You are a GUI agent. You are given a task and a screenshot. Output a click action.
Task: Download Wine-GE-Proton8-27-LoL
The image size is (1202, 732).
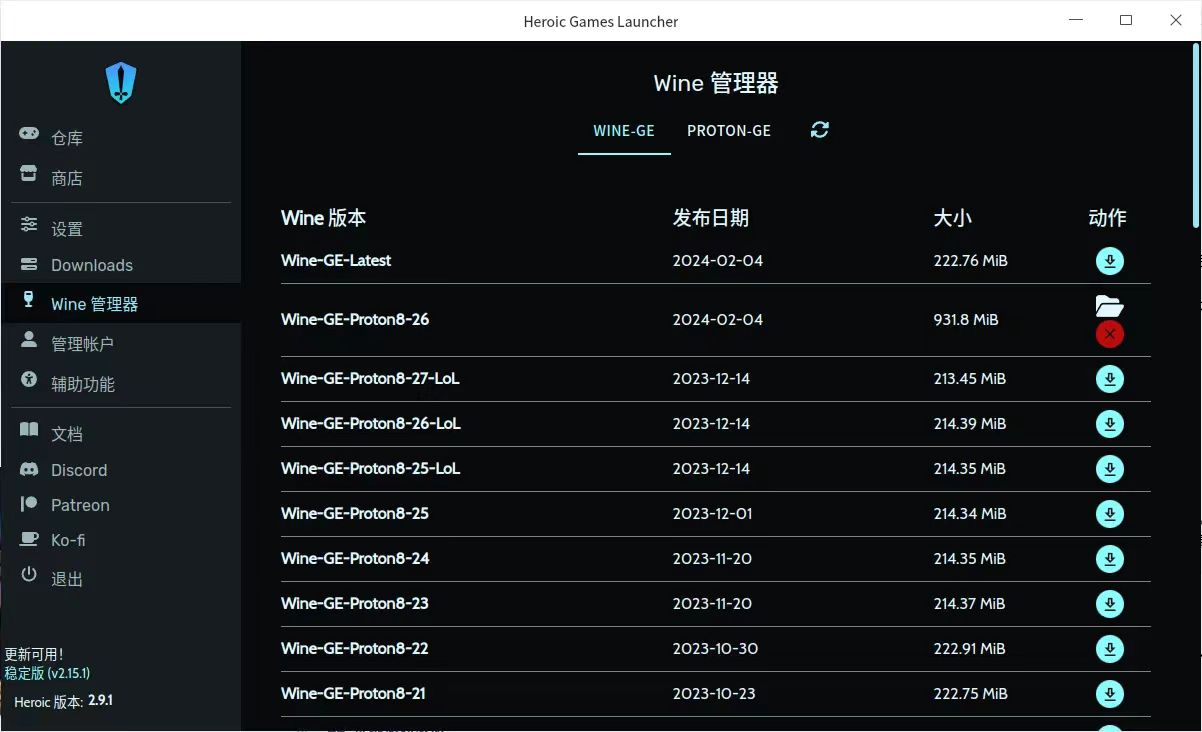[x=1110, y=379]
